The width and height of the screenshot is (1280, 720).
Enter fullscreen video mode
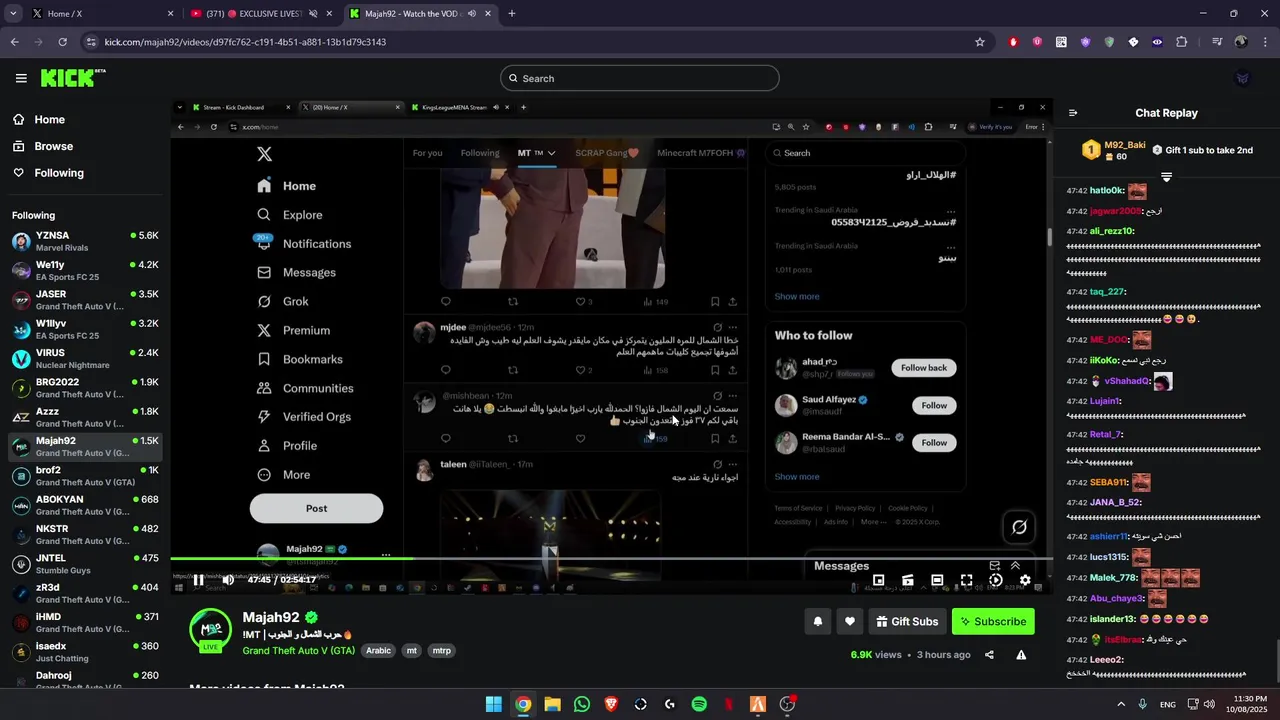(x=967, y=580)
